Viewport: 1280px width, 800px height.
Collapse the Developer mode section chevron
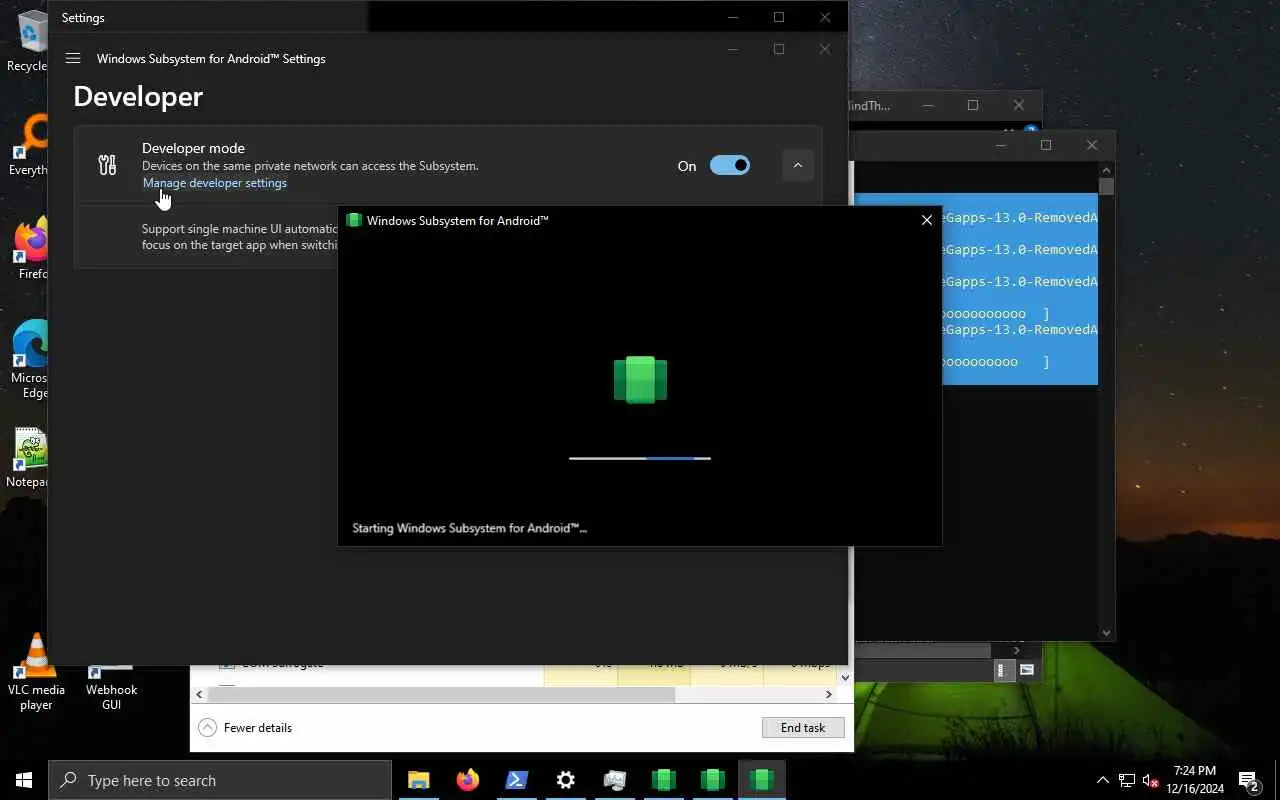(x=797, y=165)
